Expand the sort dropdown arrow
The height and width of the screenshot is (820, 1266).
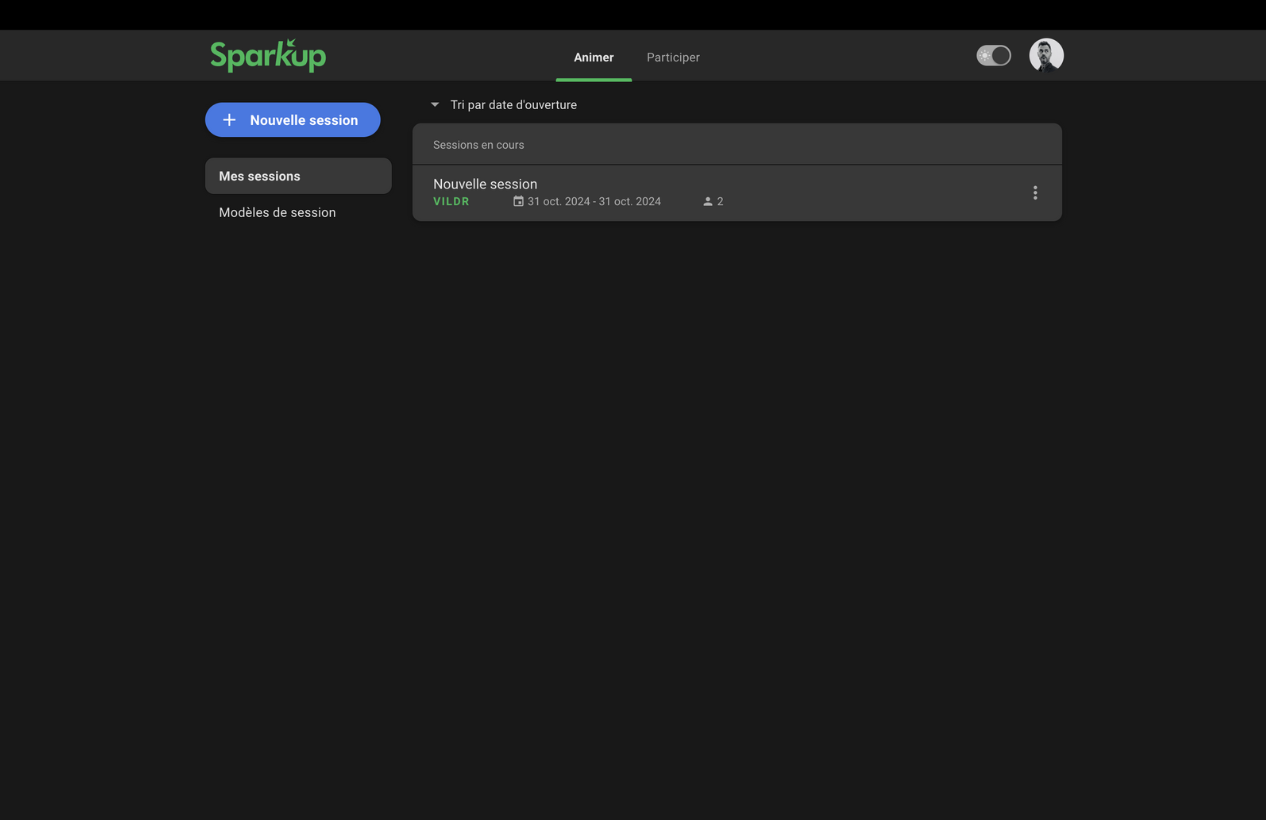click(435, 105)
